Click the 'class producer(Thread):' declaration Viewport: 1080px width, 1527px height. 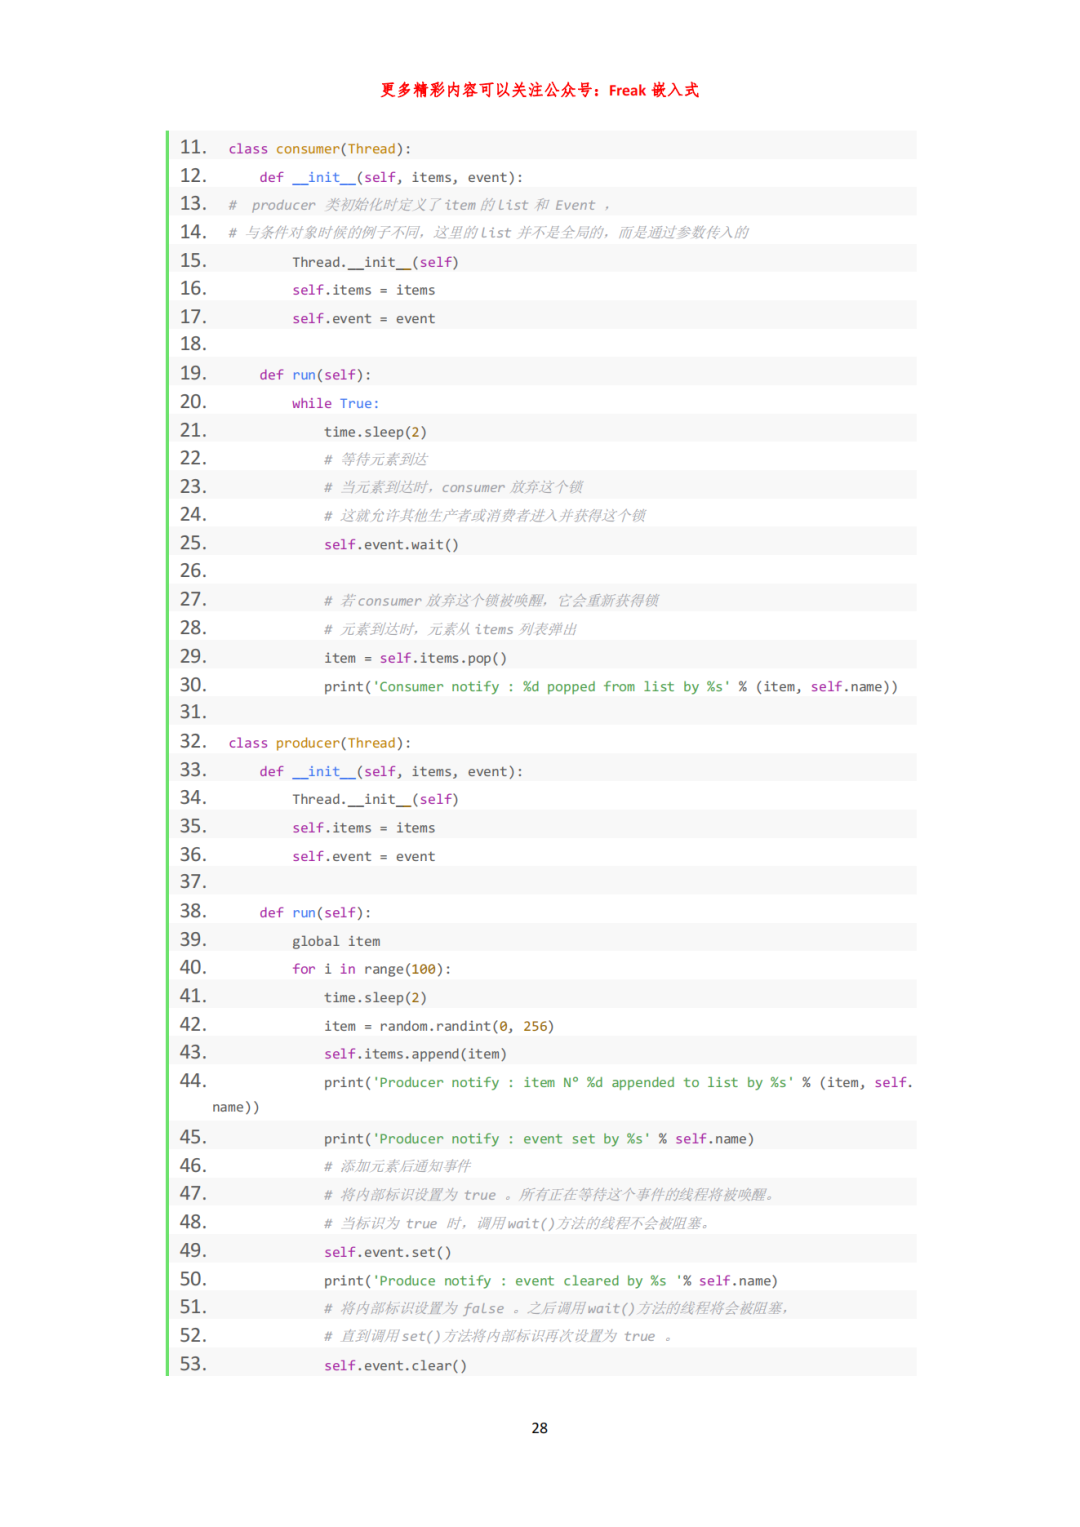[x=319, y=743]
